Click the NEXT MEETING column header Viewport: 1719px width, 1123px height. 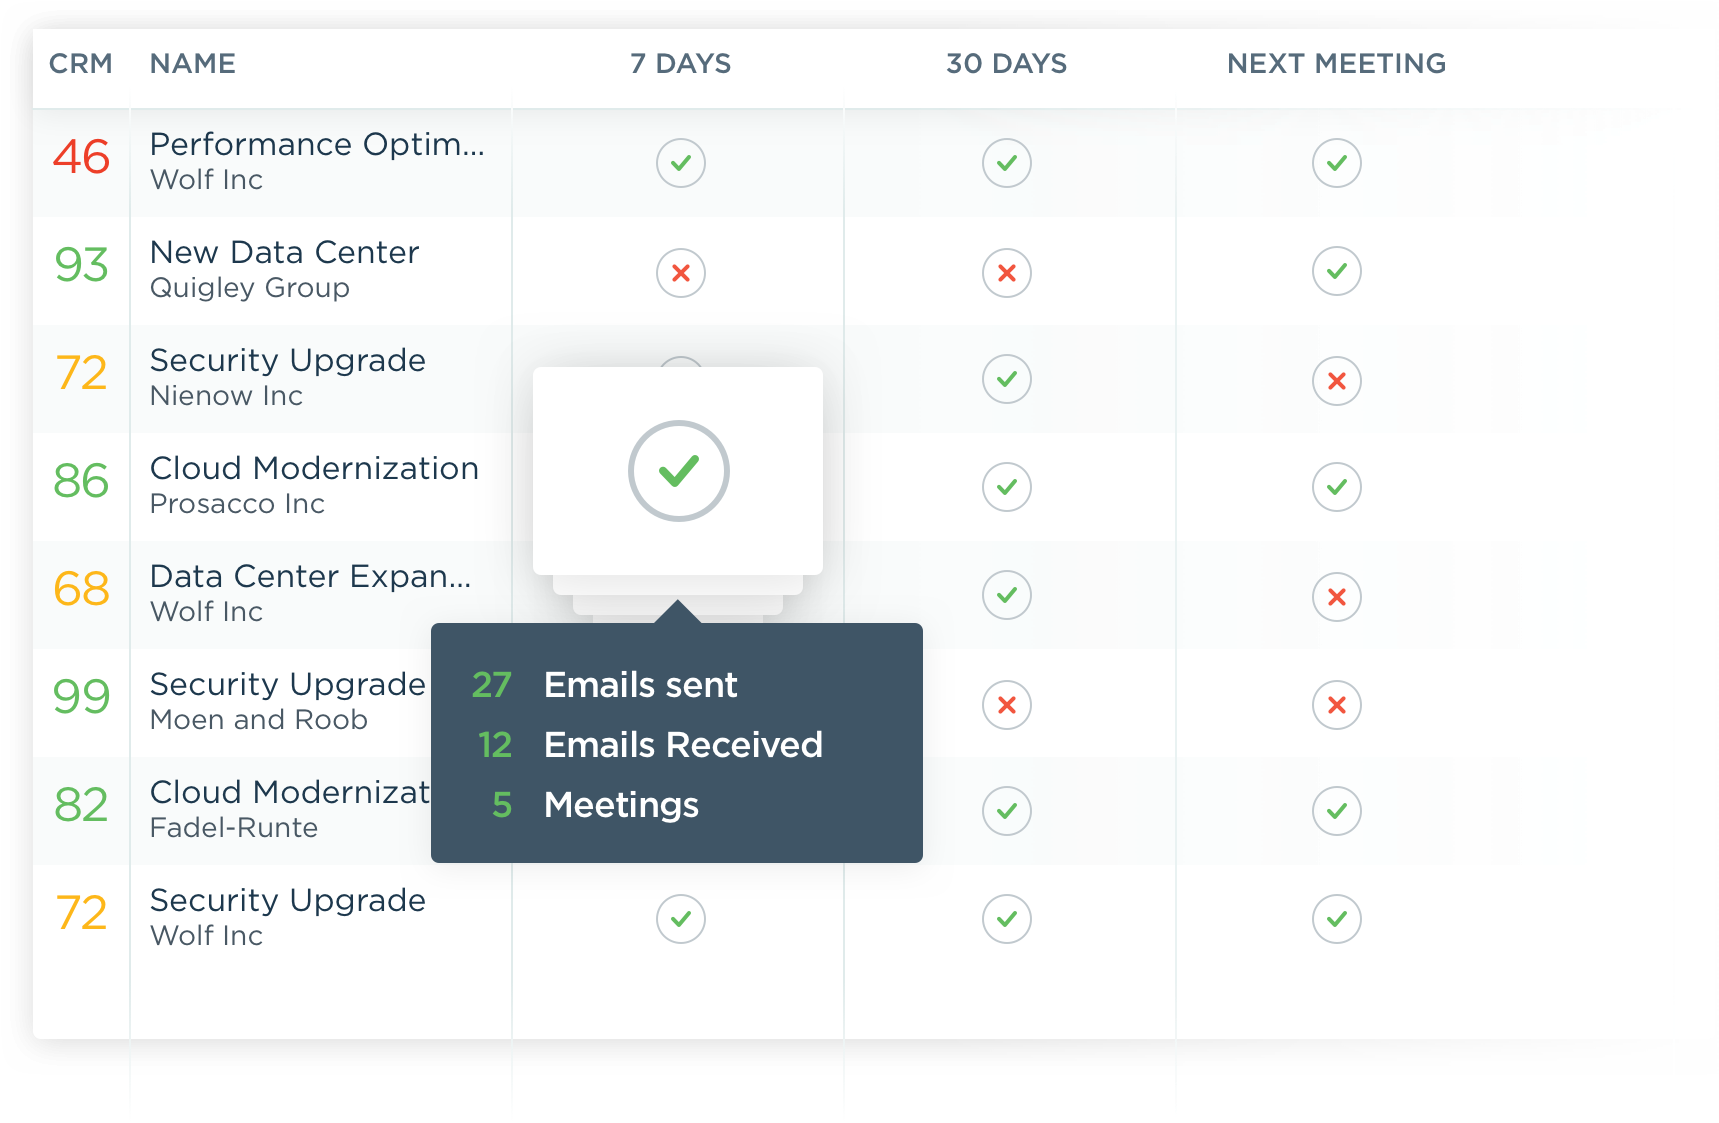tap(1336, 64)
